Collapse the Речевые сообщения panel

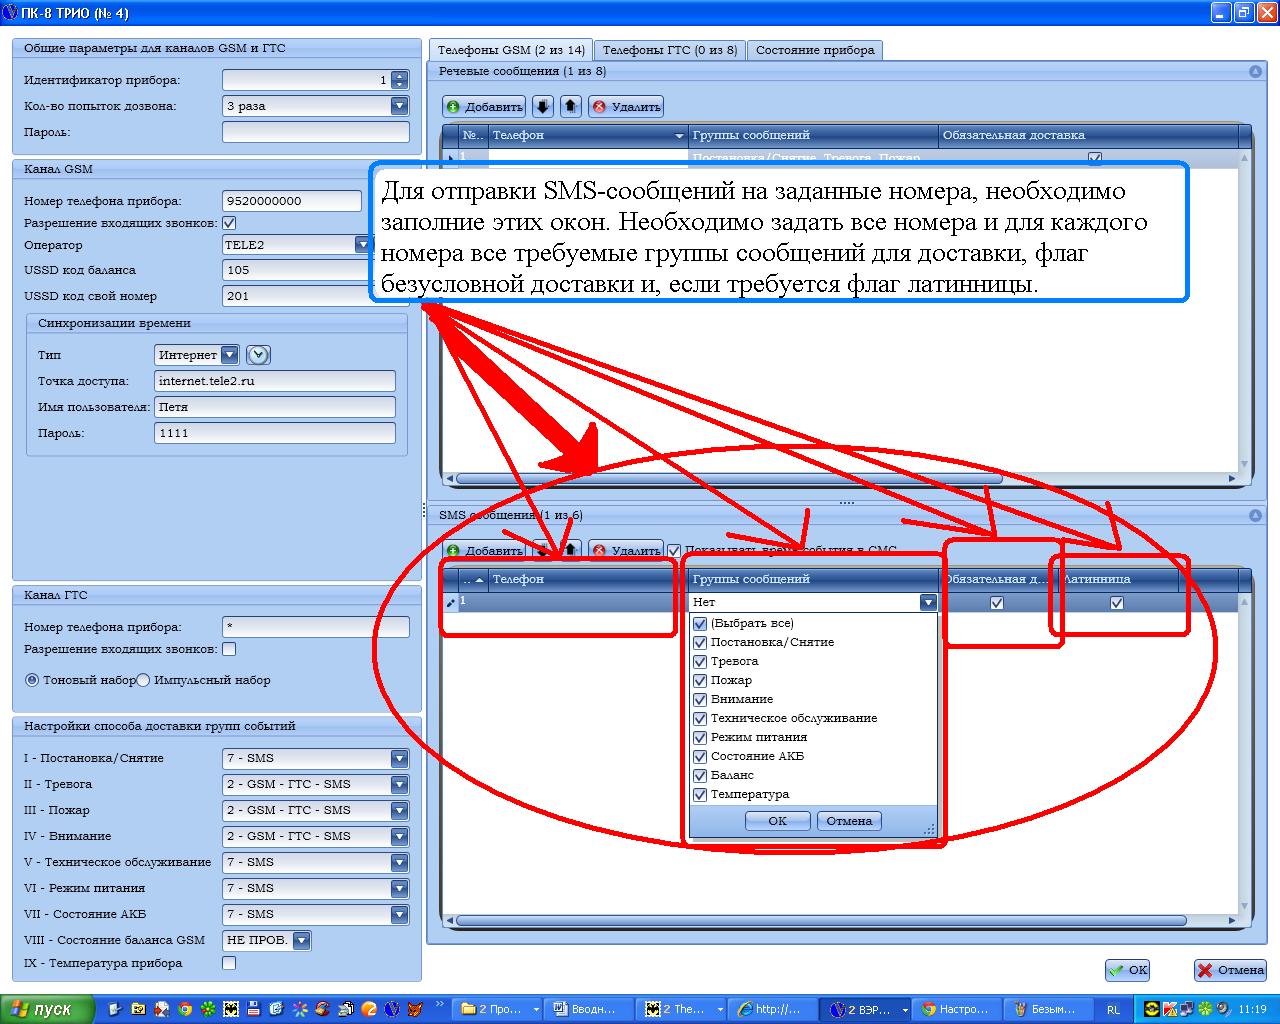coord(1255,72)
